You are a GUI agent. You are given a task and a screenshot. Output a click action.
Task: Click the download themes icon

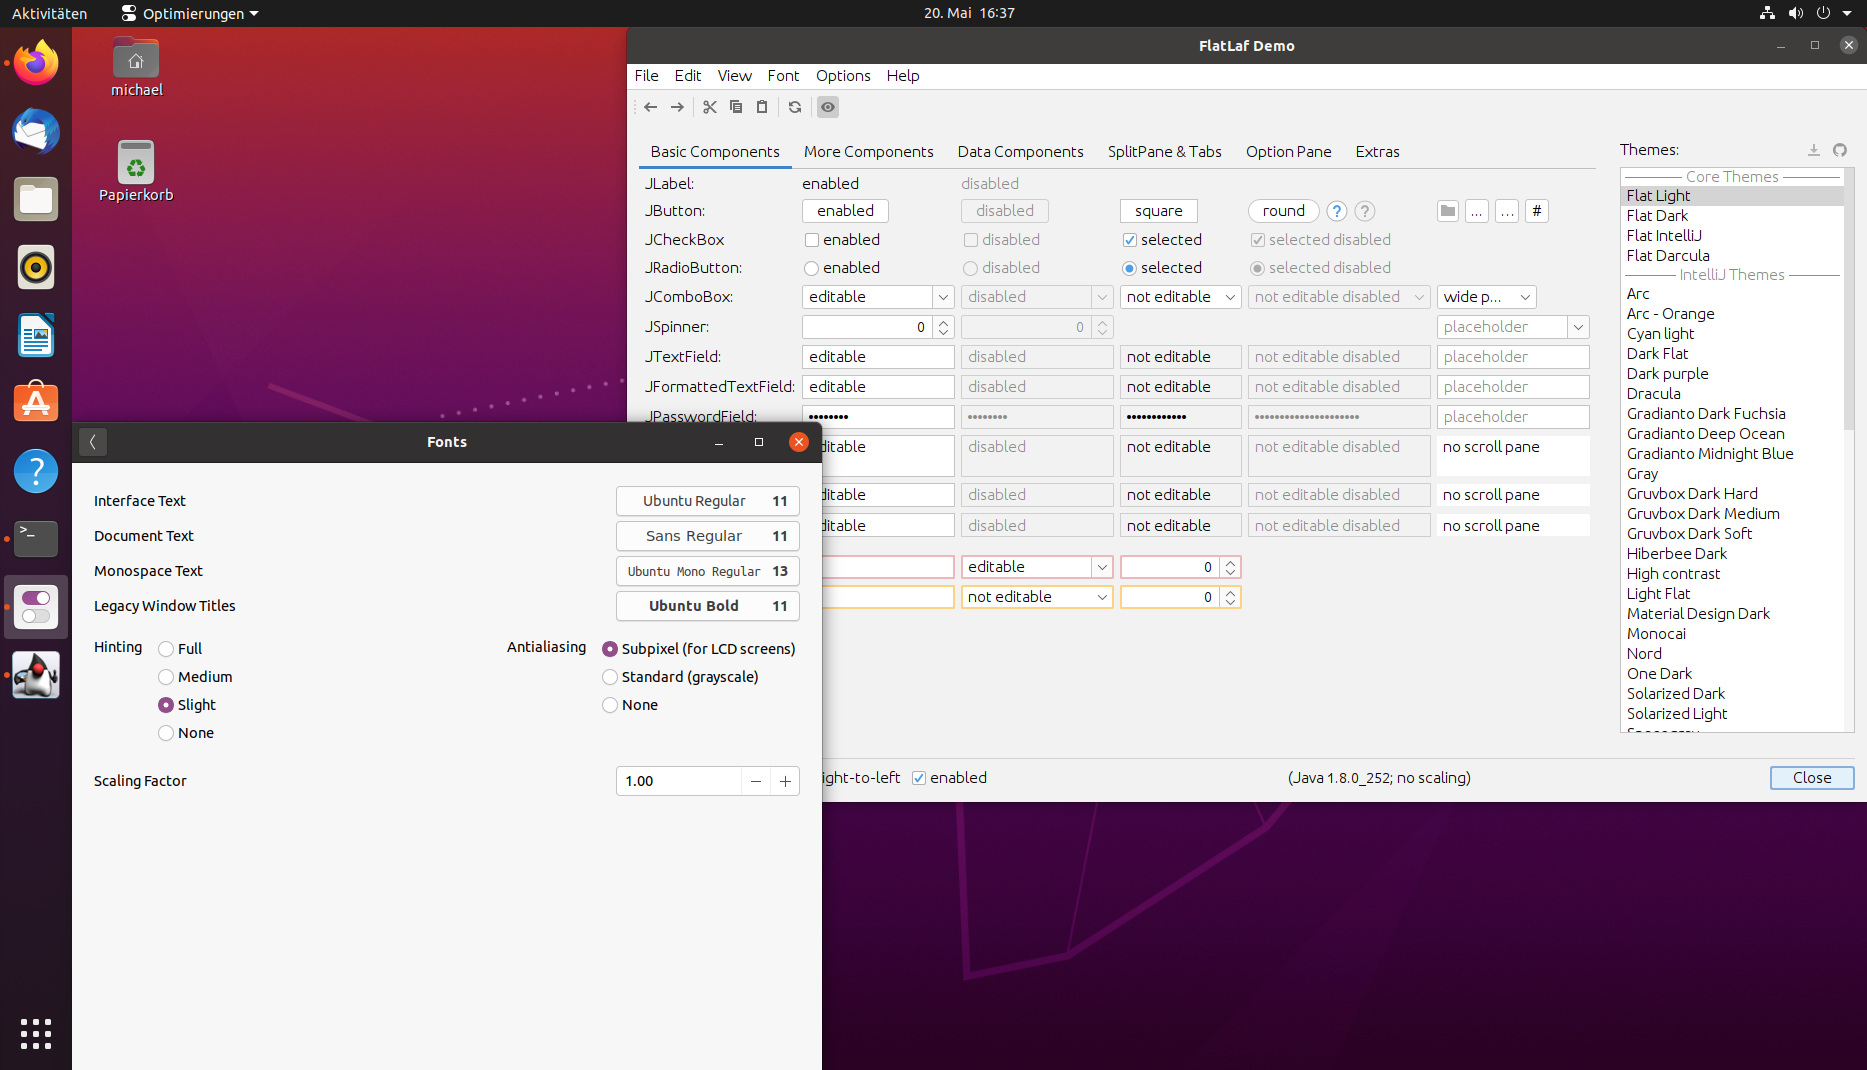tap(1814, 150)
